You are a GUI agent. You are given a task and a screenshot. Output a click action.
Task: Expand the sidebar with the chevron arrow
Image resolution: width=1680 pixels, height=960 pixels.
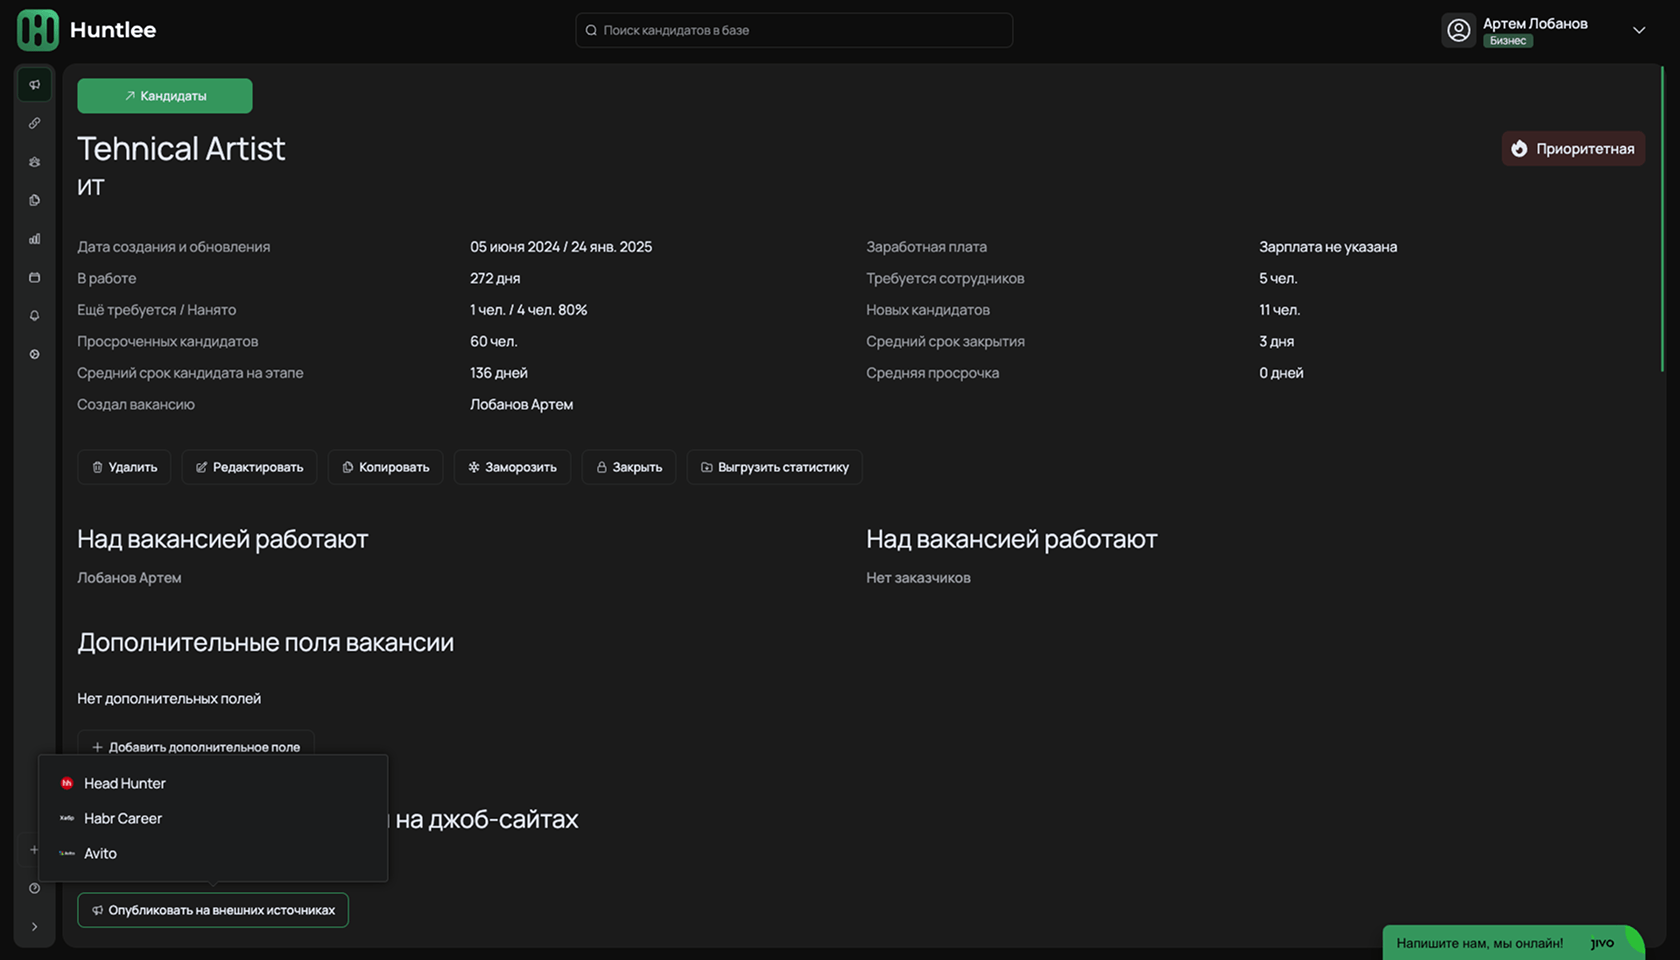[x=35, y=927]
